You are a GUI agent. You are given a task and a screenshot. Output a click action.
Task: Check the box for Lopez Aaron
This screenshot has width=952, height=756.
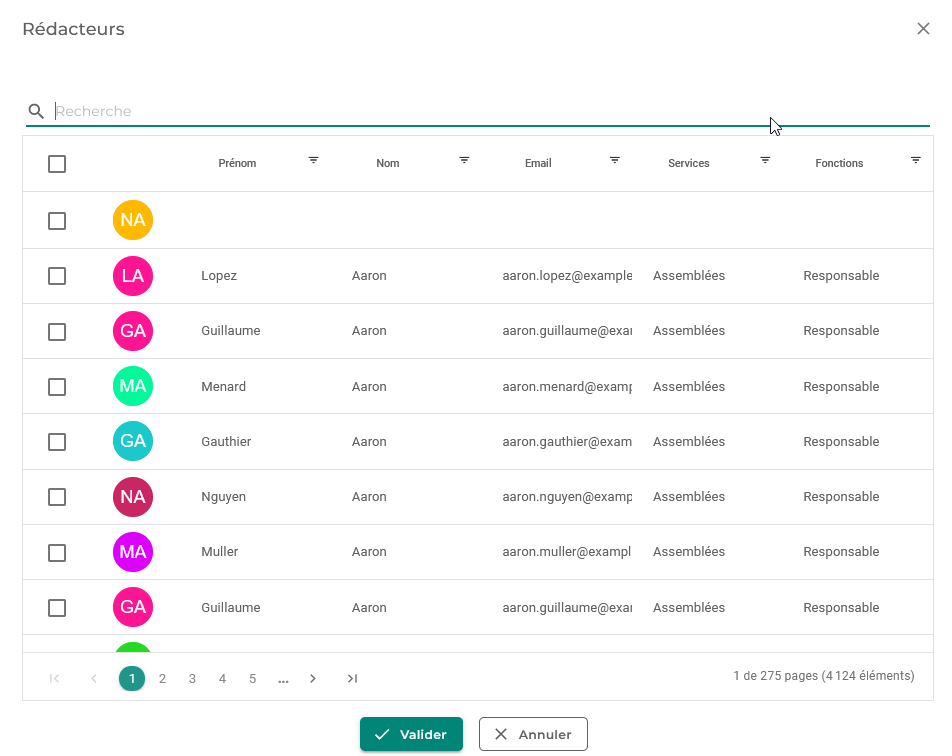pyautogui.click(x=57, y=276)
